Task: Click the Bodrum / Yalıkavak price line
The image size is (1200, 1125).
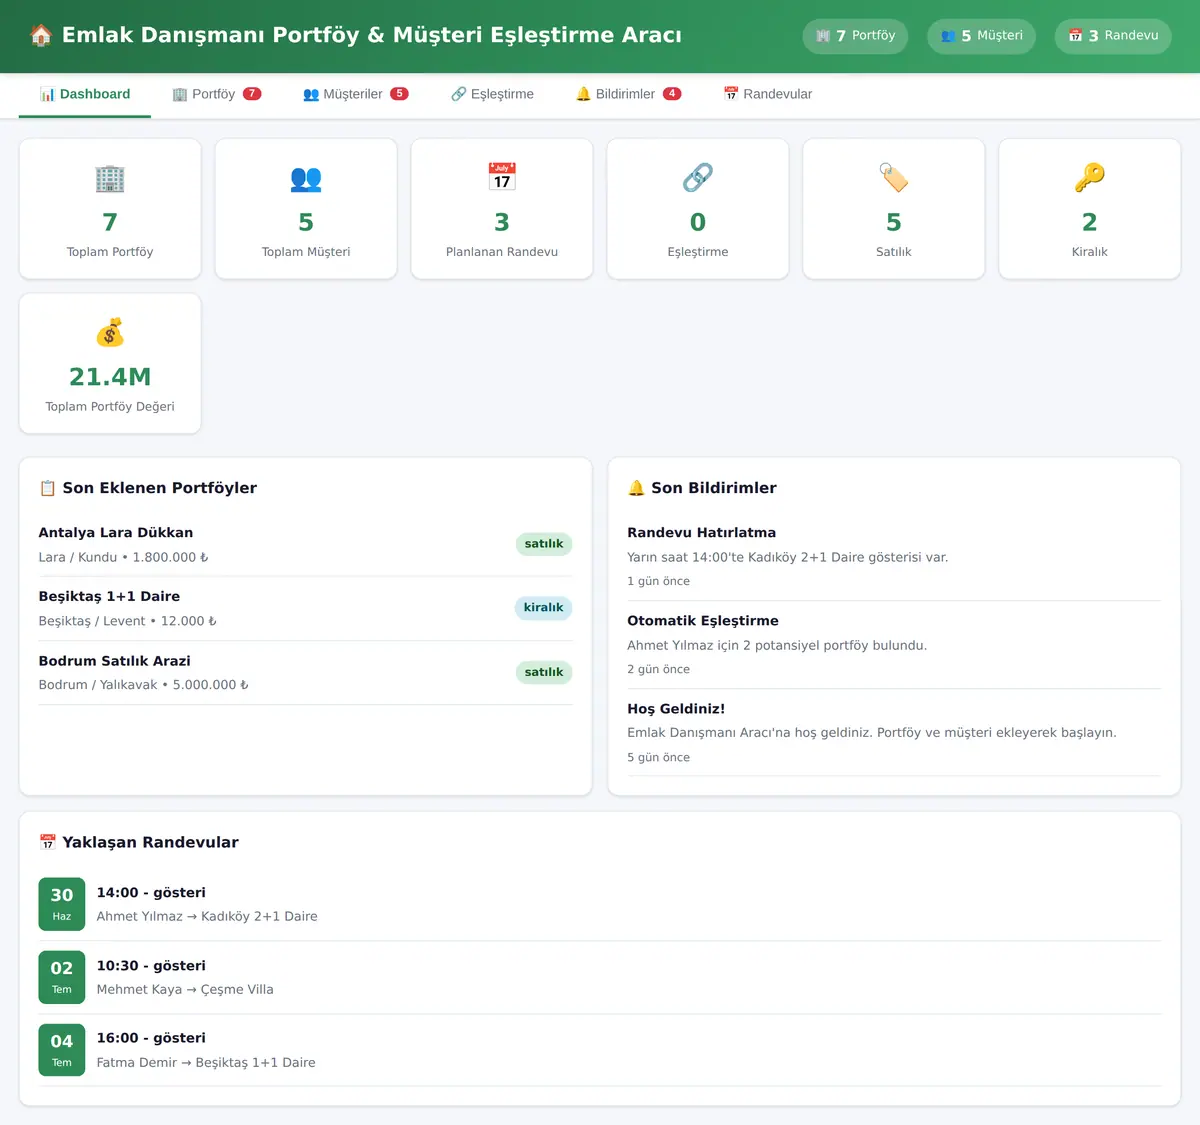Action: [x=144, y=685]
